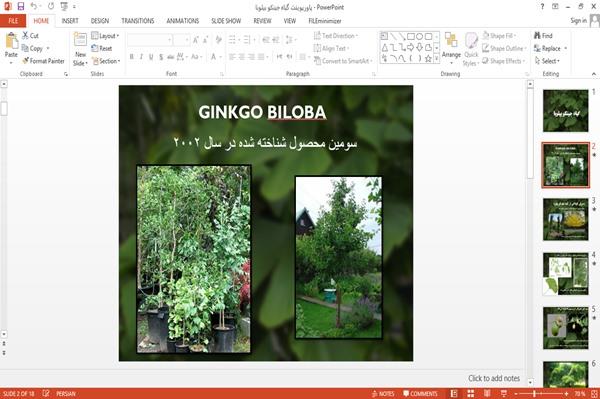Open the Layout dropdown
The image size is (600, 399).
pos(105,36)
